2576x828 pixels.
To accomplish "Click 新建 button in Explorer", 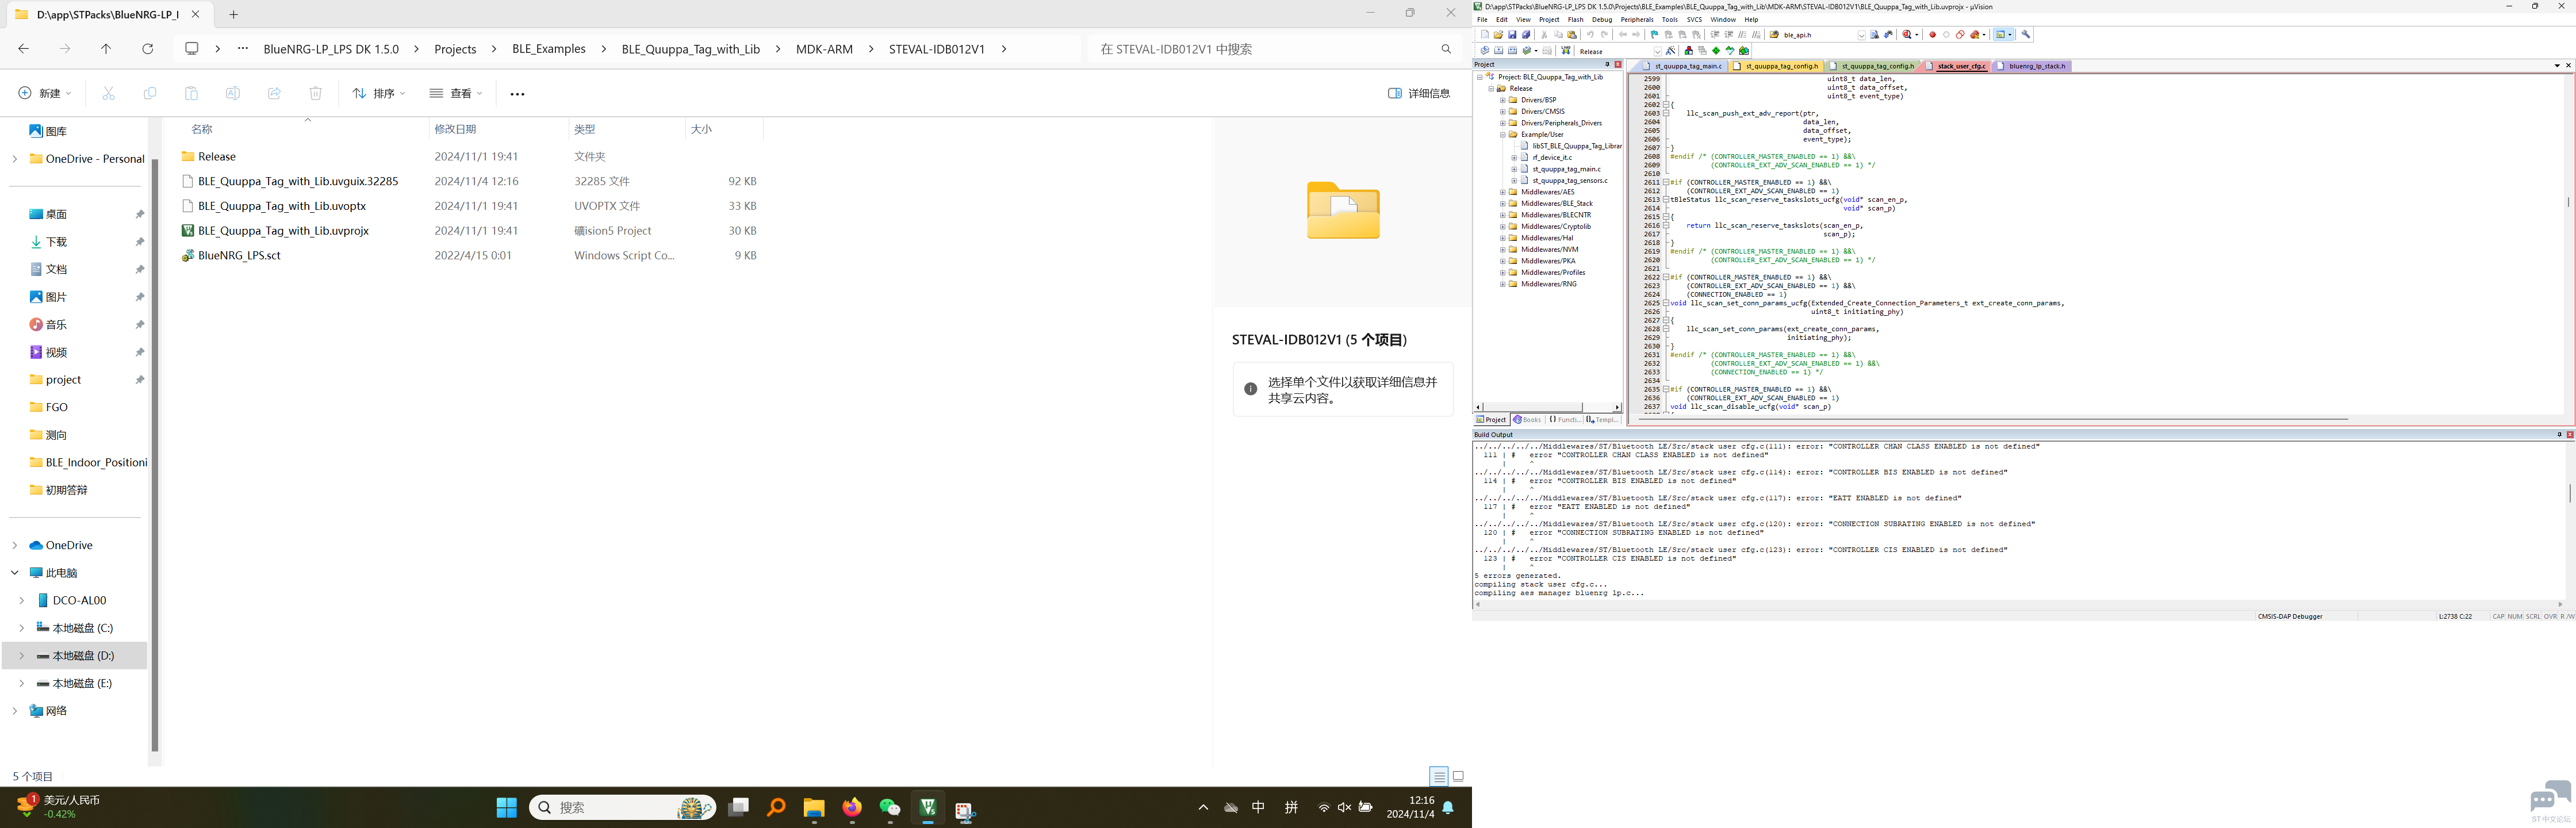I will click(45, 94).
